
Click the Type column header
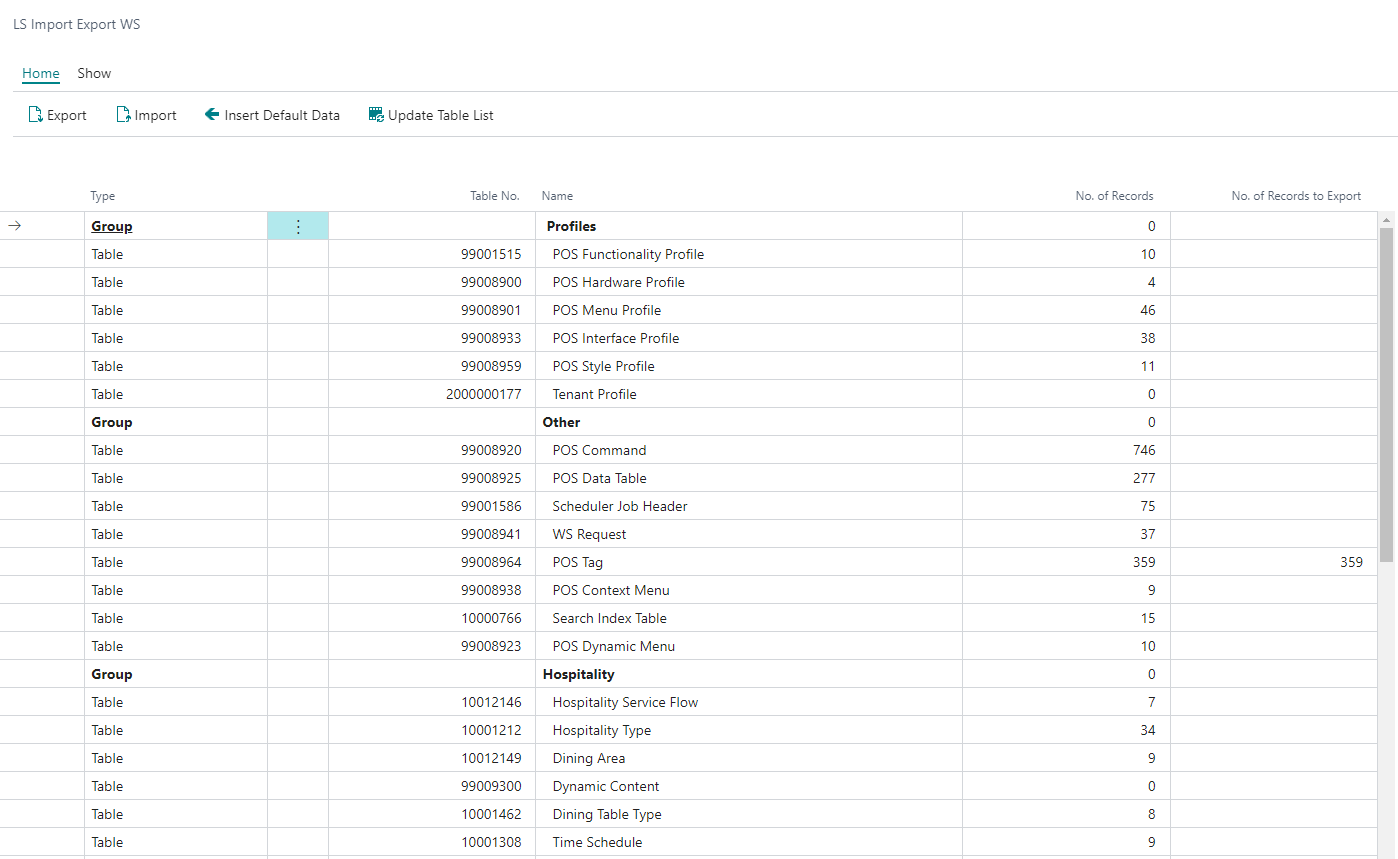[x=103, y=196]
